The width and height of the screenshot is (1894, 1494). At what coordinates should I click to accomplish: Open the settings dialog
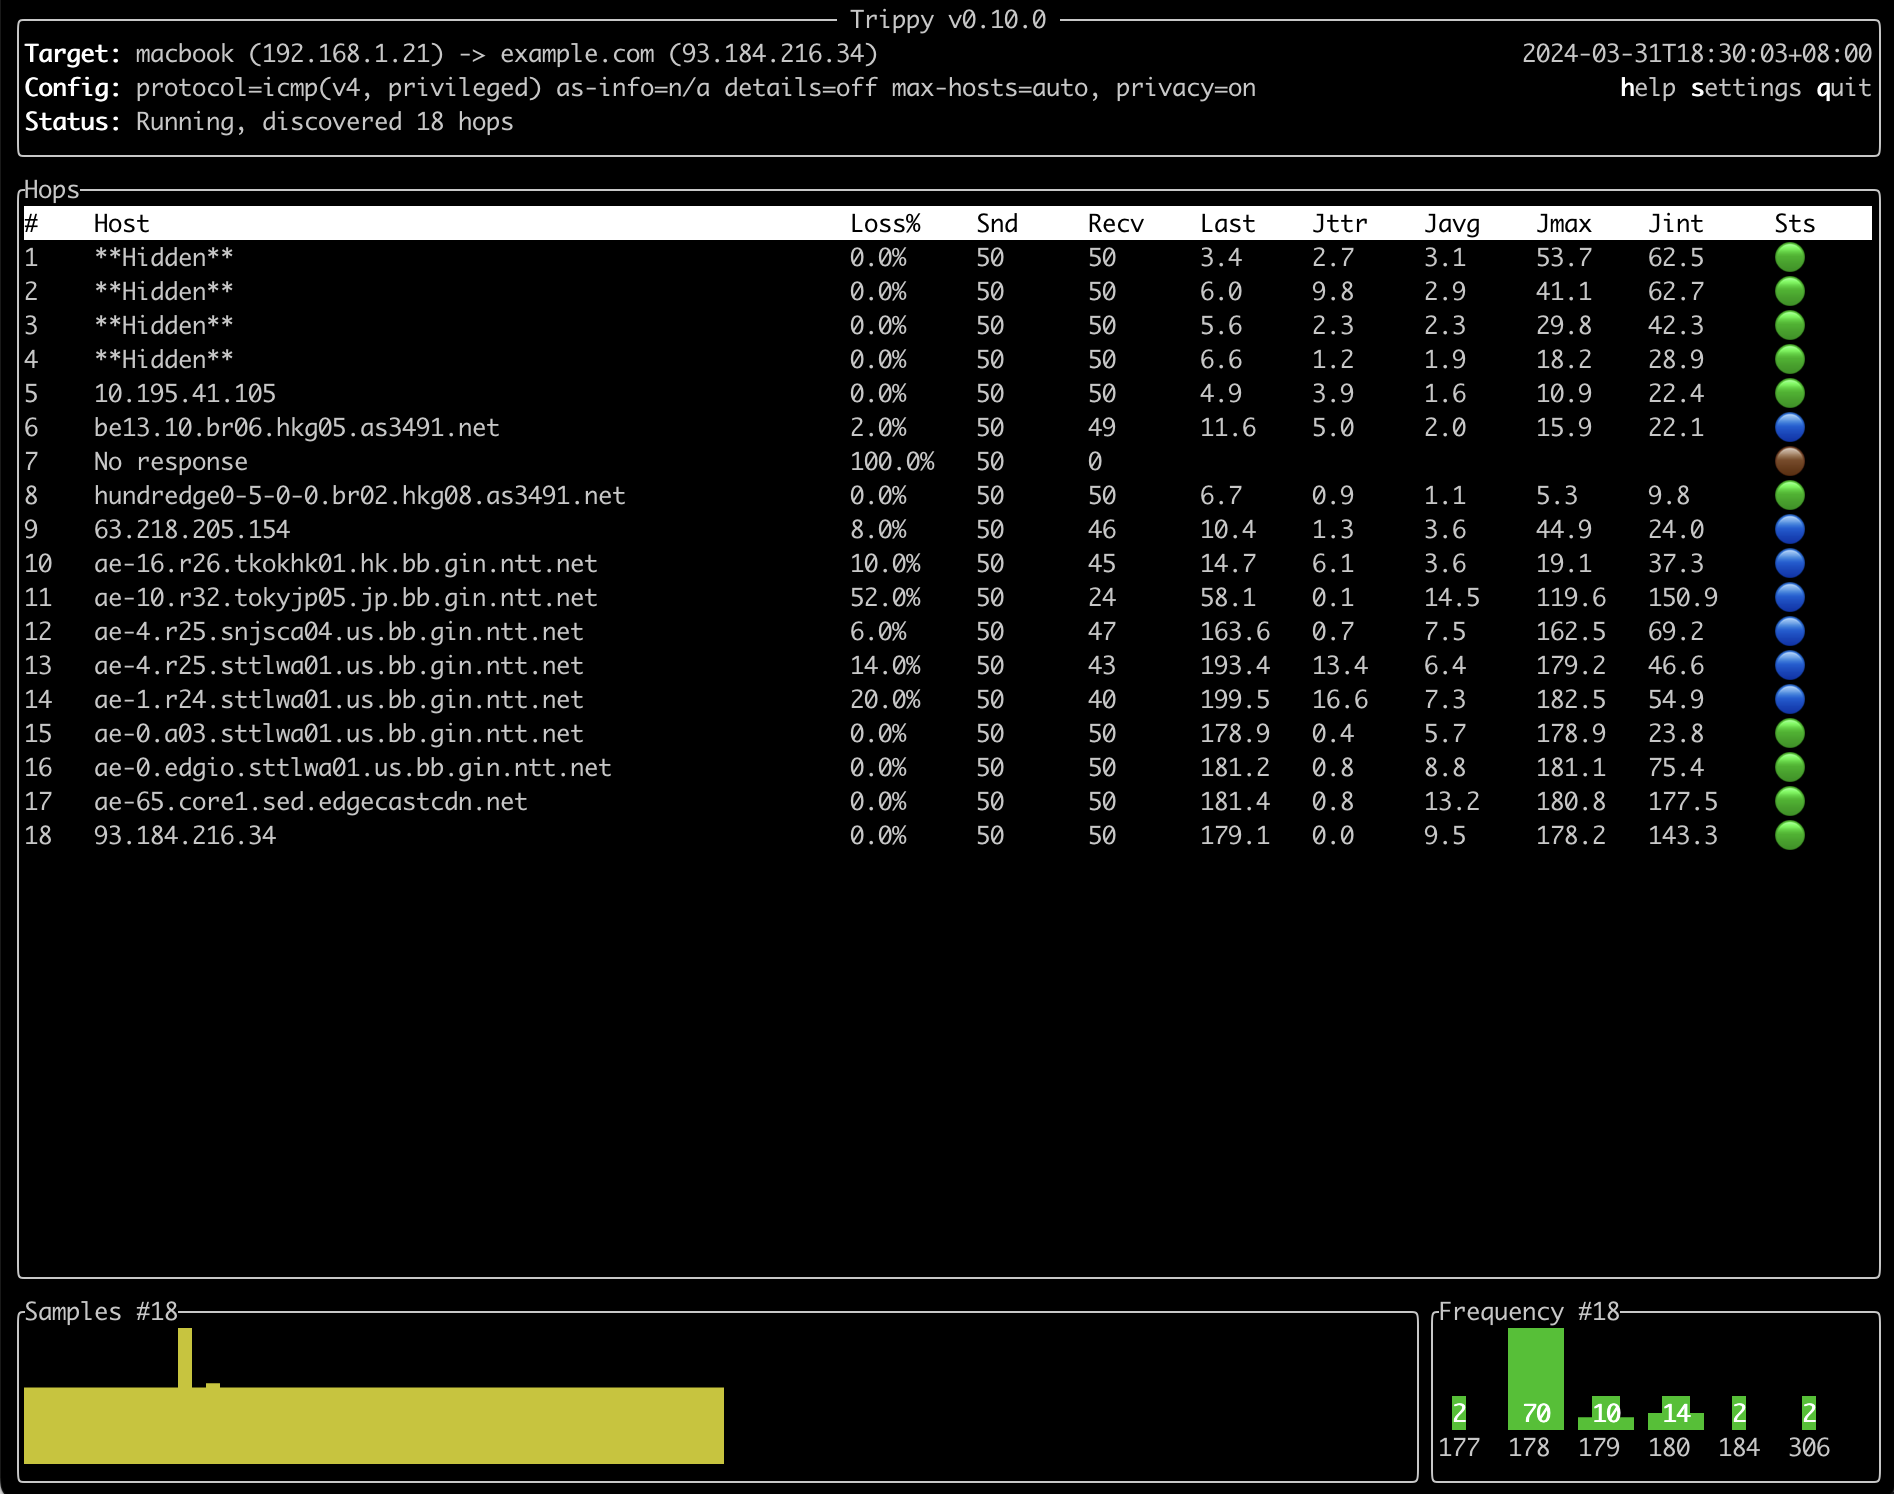[x=1745, y=88]
